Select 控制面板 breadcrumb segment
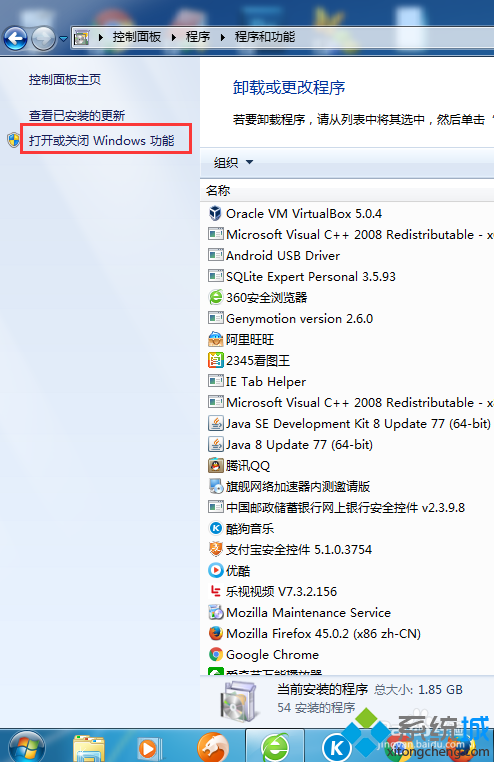This screenshot has height=762, width=494. pyautogui.click(x=136, y=37)
